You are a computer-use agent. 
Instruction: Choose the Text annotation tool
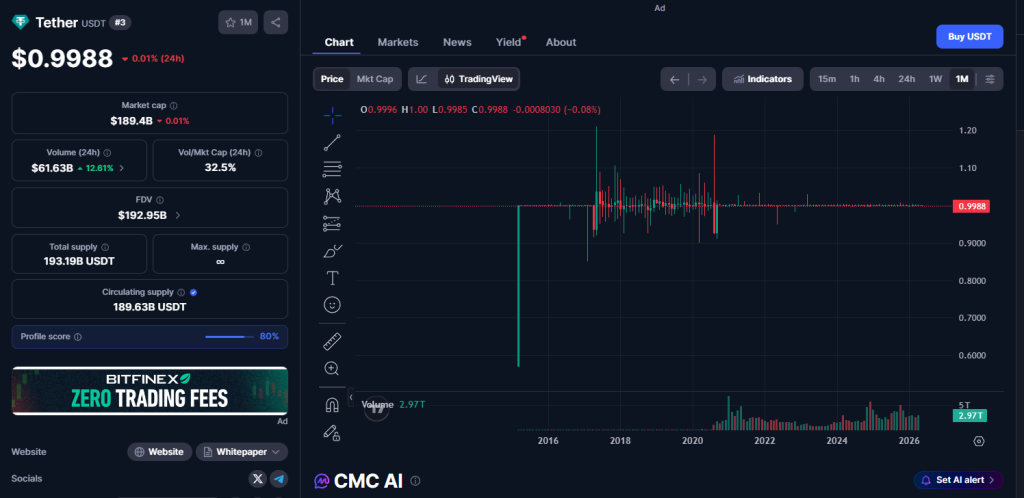pos(332,278)
